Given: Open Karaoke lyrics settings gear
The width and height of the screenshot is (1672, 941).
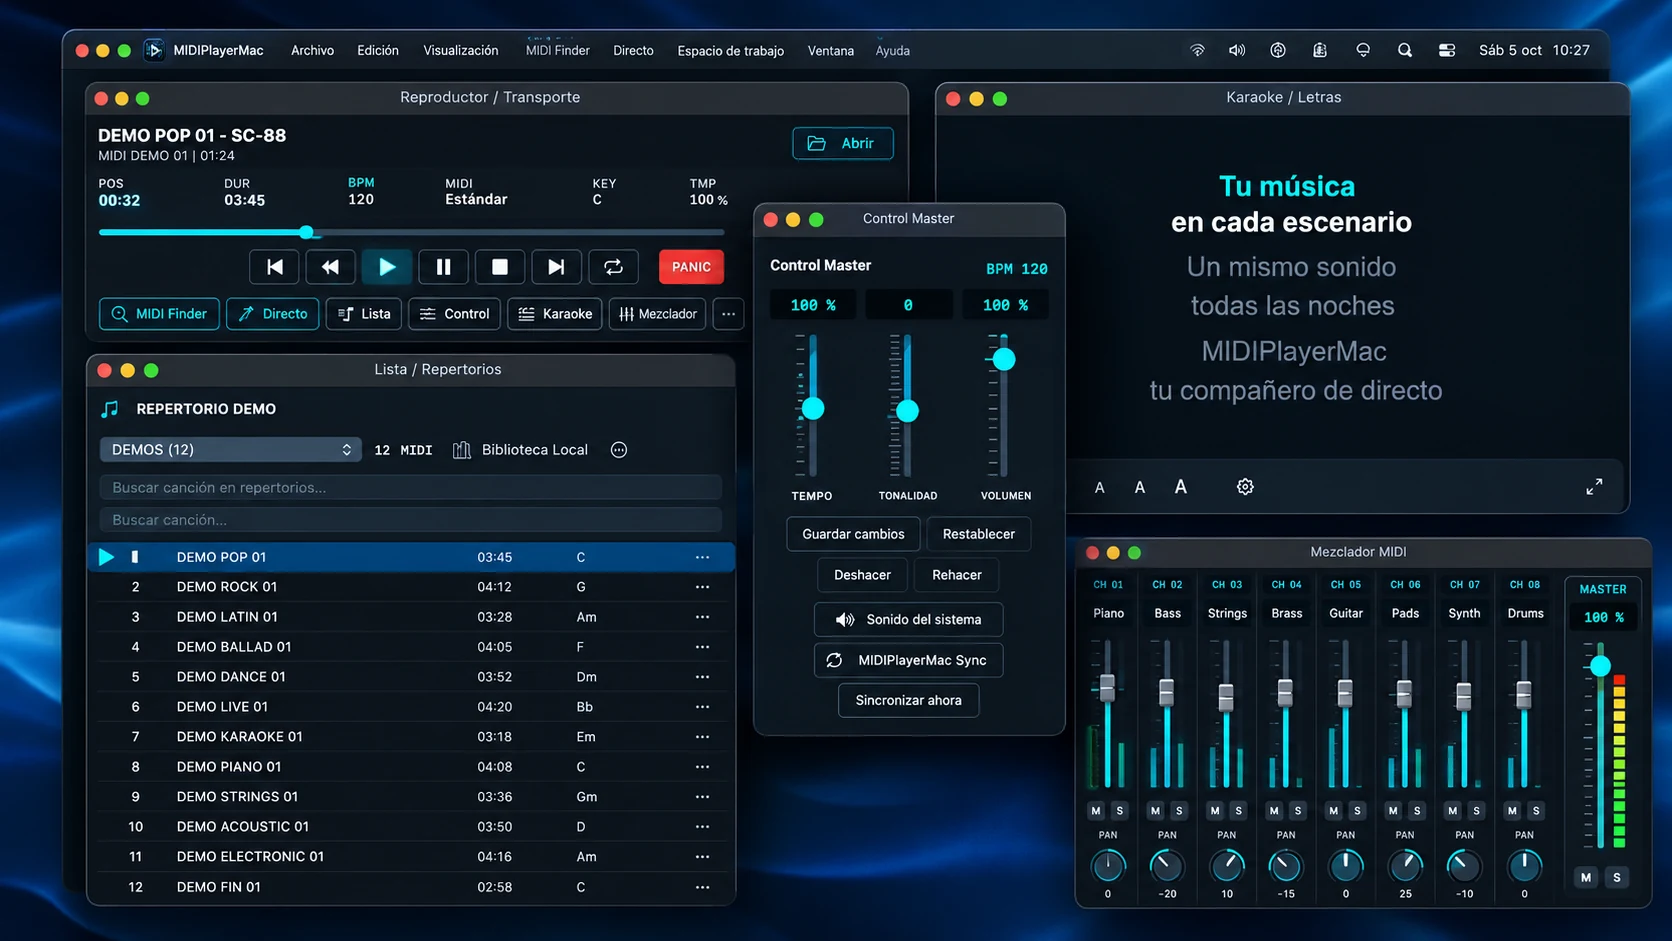Looking at the screenshot, I should [1245, 487].
